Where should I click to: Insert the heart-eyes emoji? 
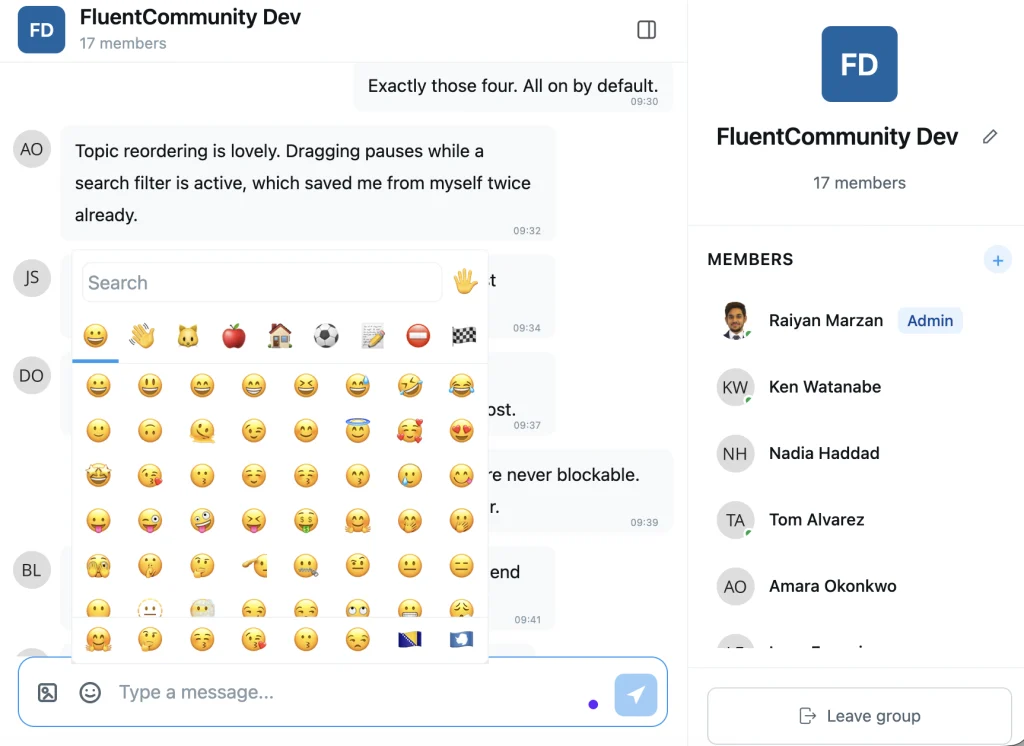[462, 430]
